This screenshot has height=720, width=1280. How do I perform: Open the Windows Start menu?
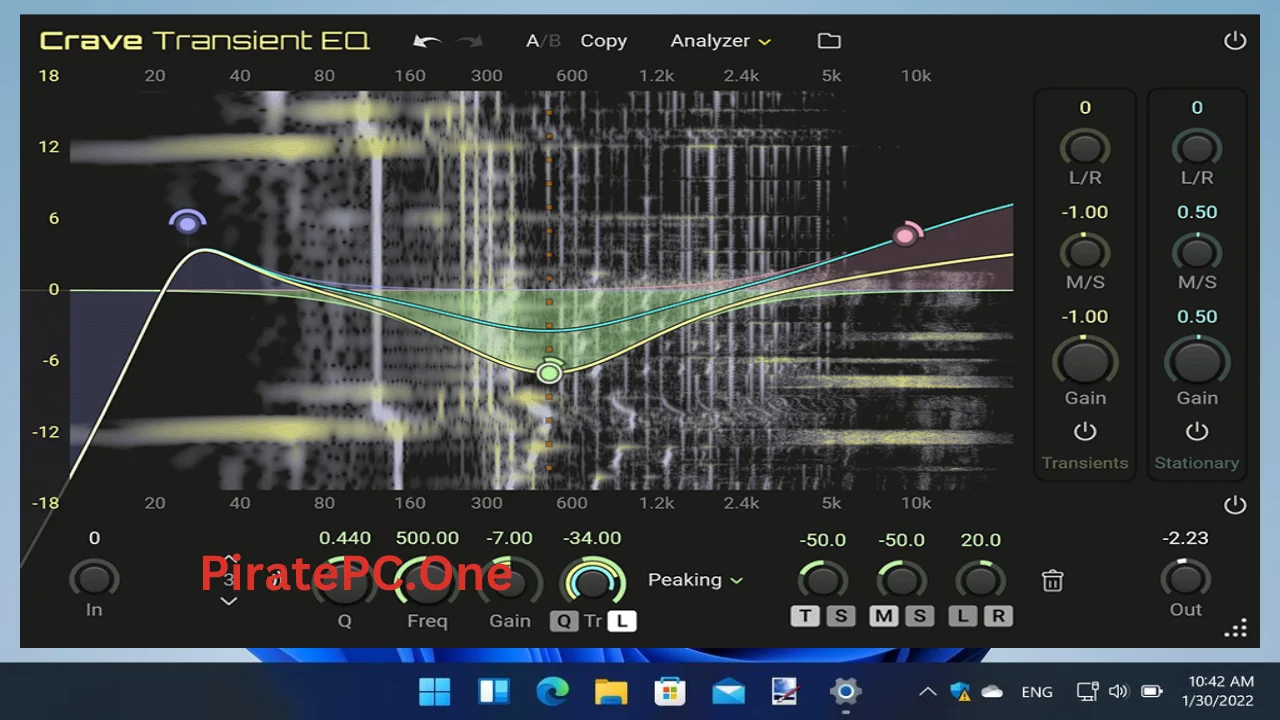(x=435, y=691)
